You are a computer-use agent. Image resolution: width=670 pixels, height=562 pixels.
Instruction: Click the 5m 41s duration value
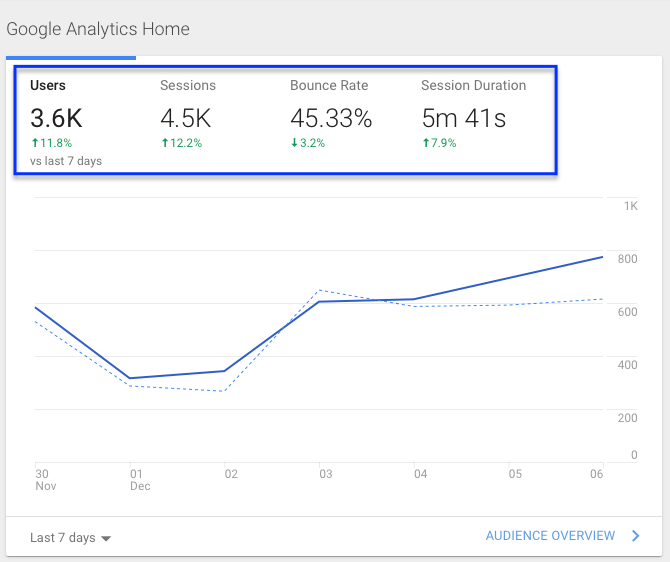coord(464,118)
